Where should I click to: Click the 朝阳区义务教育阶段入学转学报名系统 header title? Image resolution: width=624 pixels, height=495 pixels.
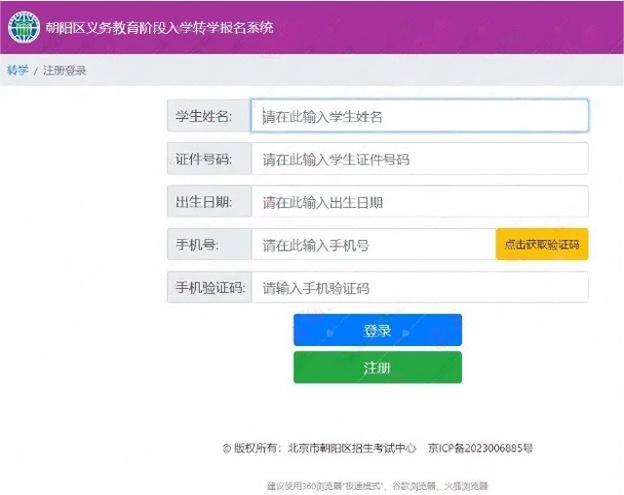pos(160,28)
